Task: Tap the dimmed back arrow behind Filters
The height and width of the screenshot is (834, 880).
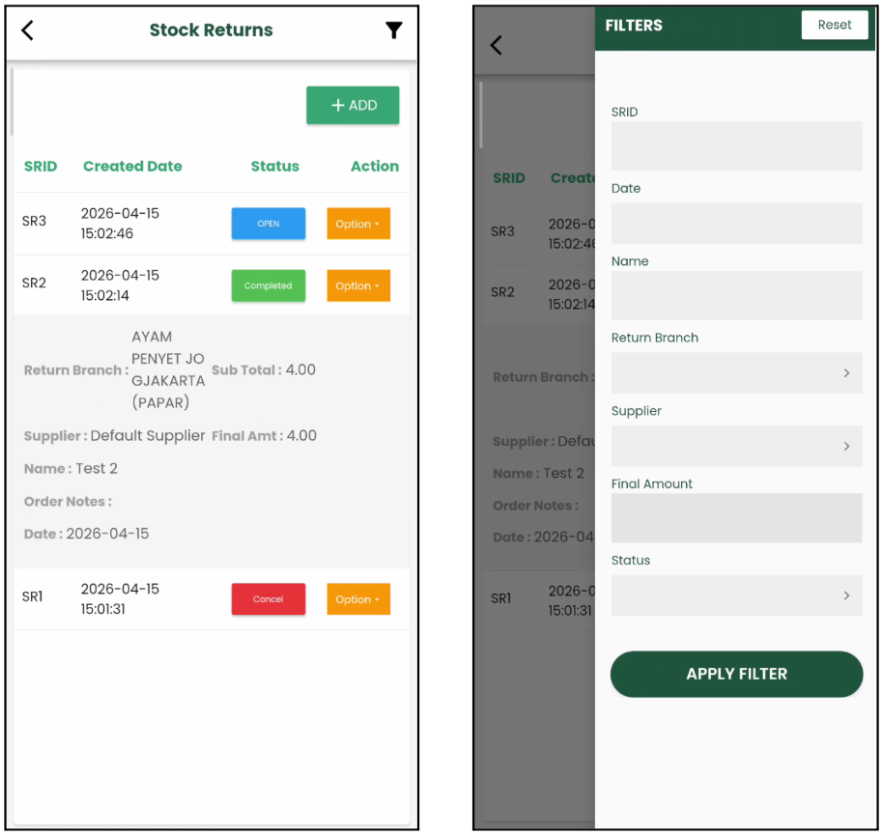Action: point(496,45)
